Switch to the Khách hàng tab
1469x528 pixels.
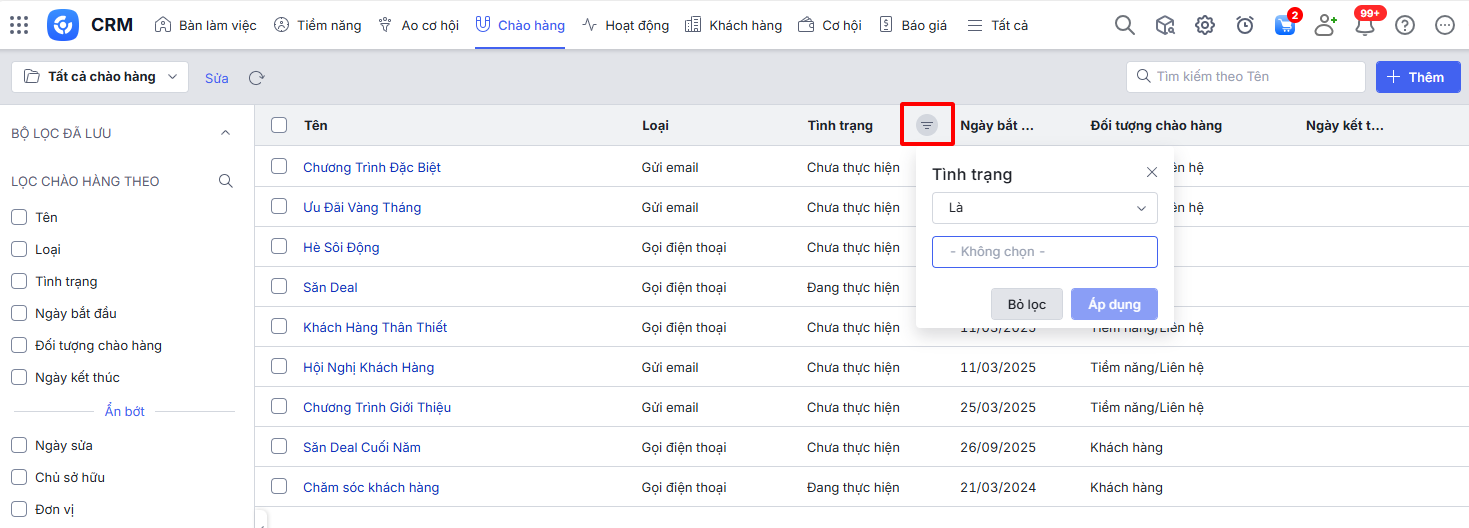click(x=734, y=25)
